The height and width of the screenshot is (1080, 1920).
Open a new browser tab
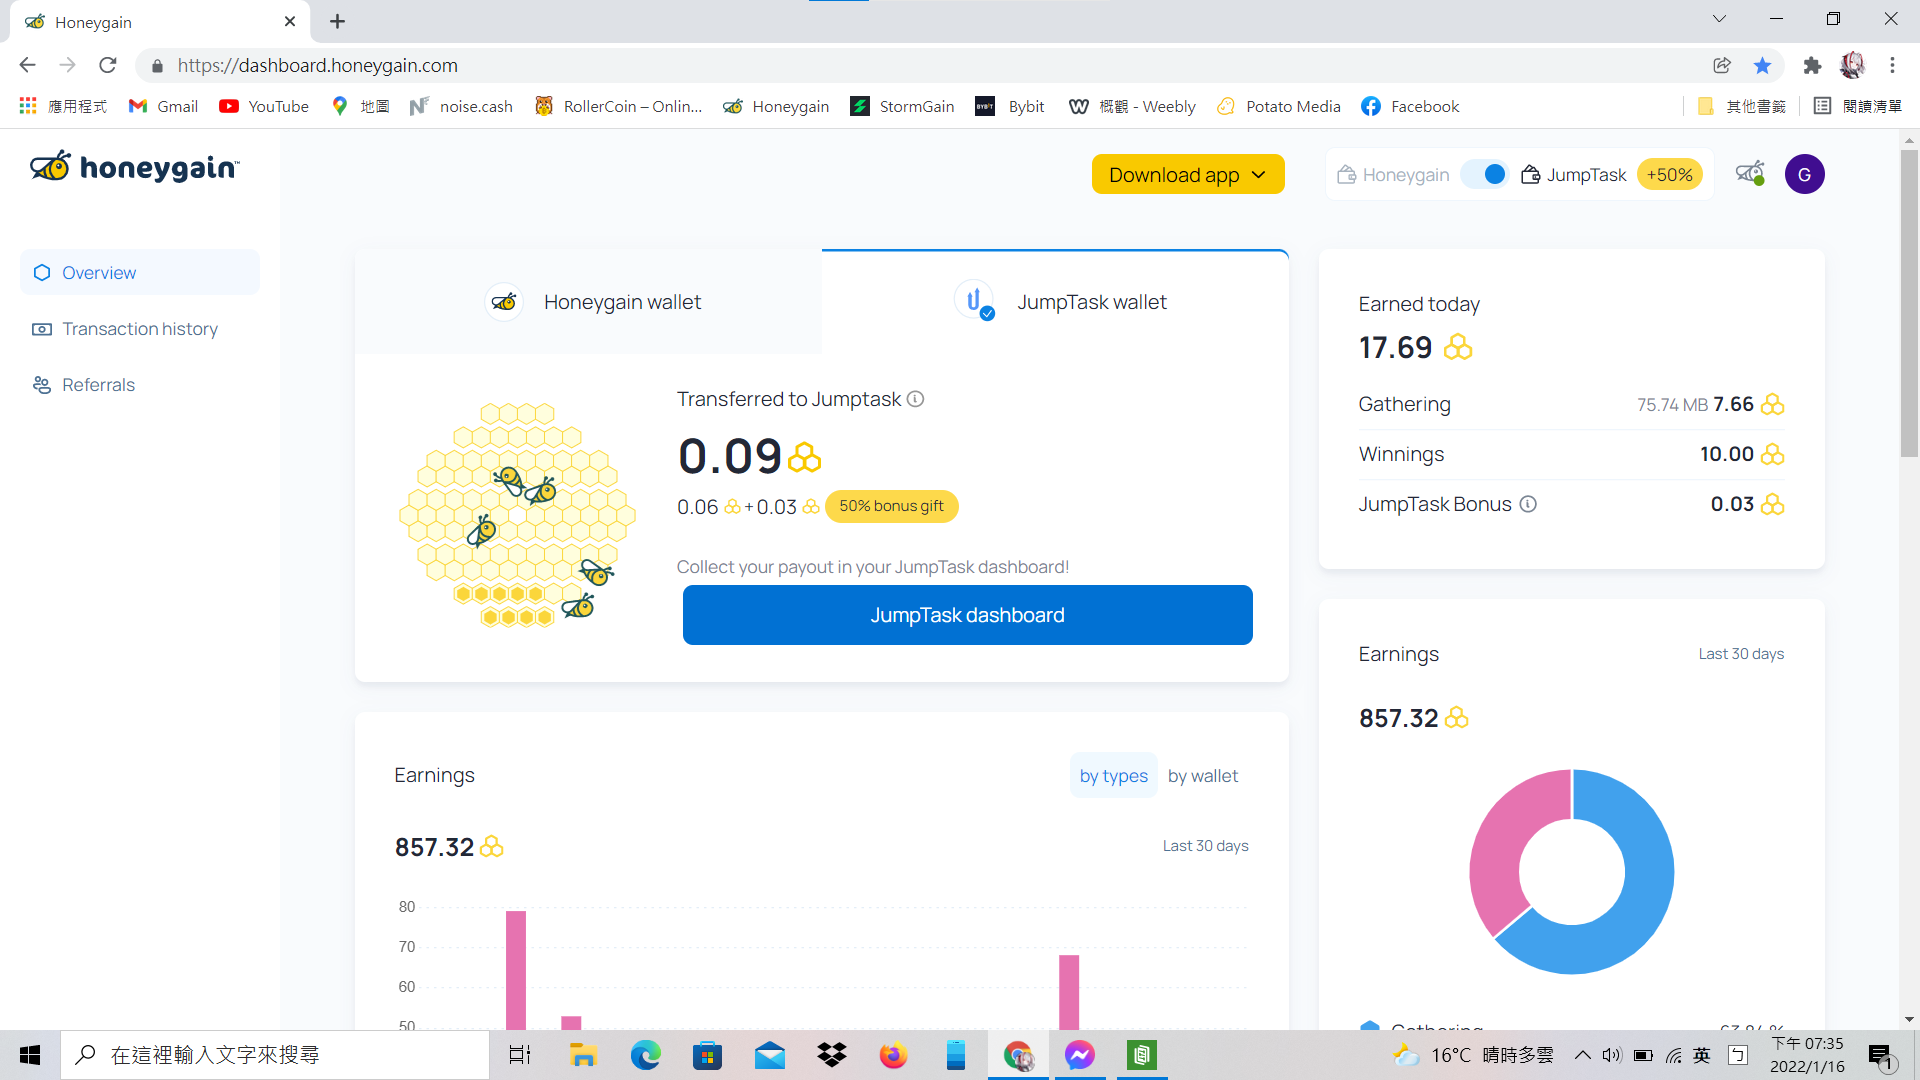tap(338, 21)
